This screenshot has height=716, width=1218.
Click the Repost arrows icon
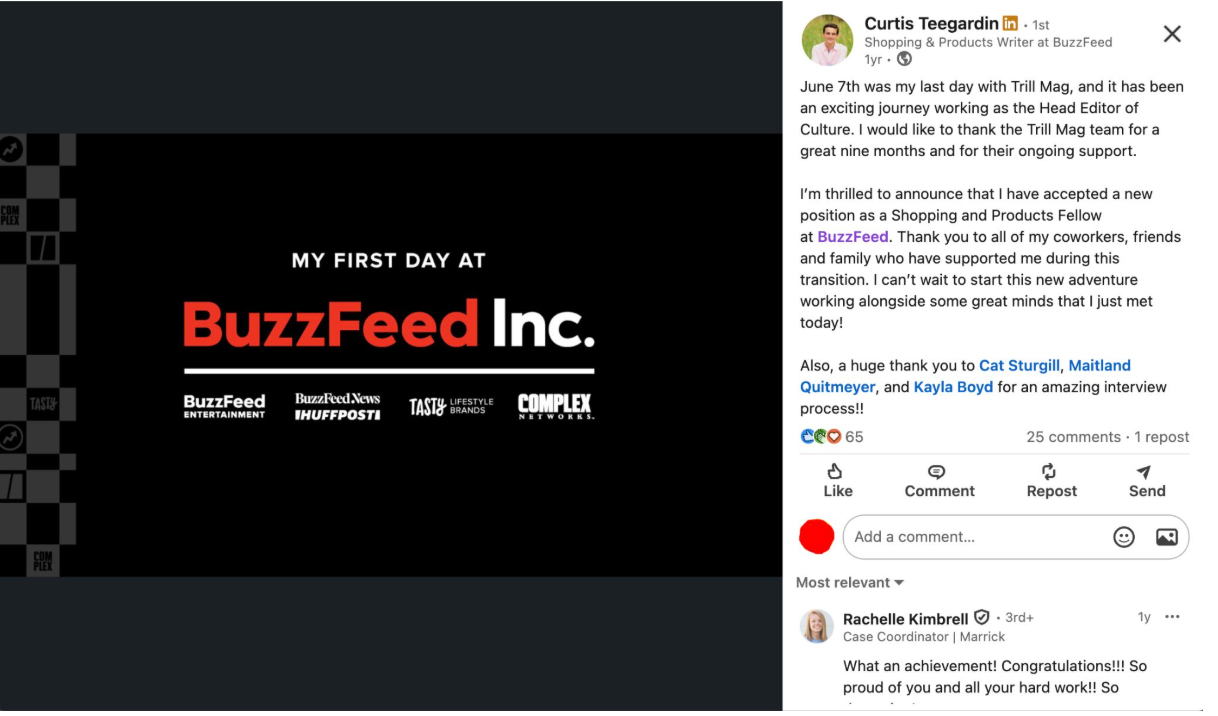1049,471
